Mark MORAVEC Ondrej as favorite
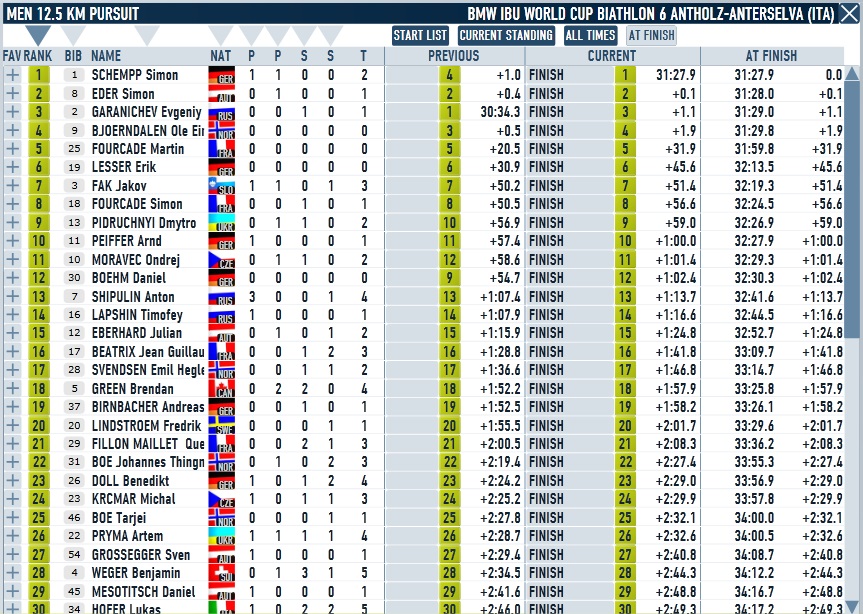This screenshot has height=614, width=863. [12, 259]
